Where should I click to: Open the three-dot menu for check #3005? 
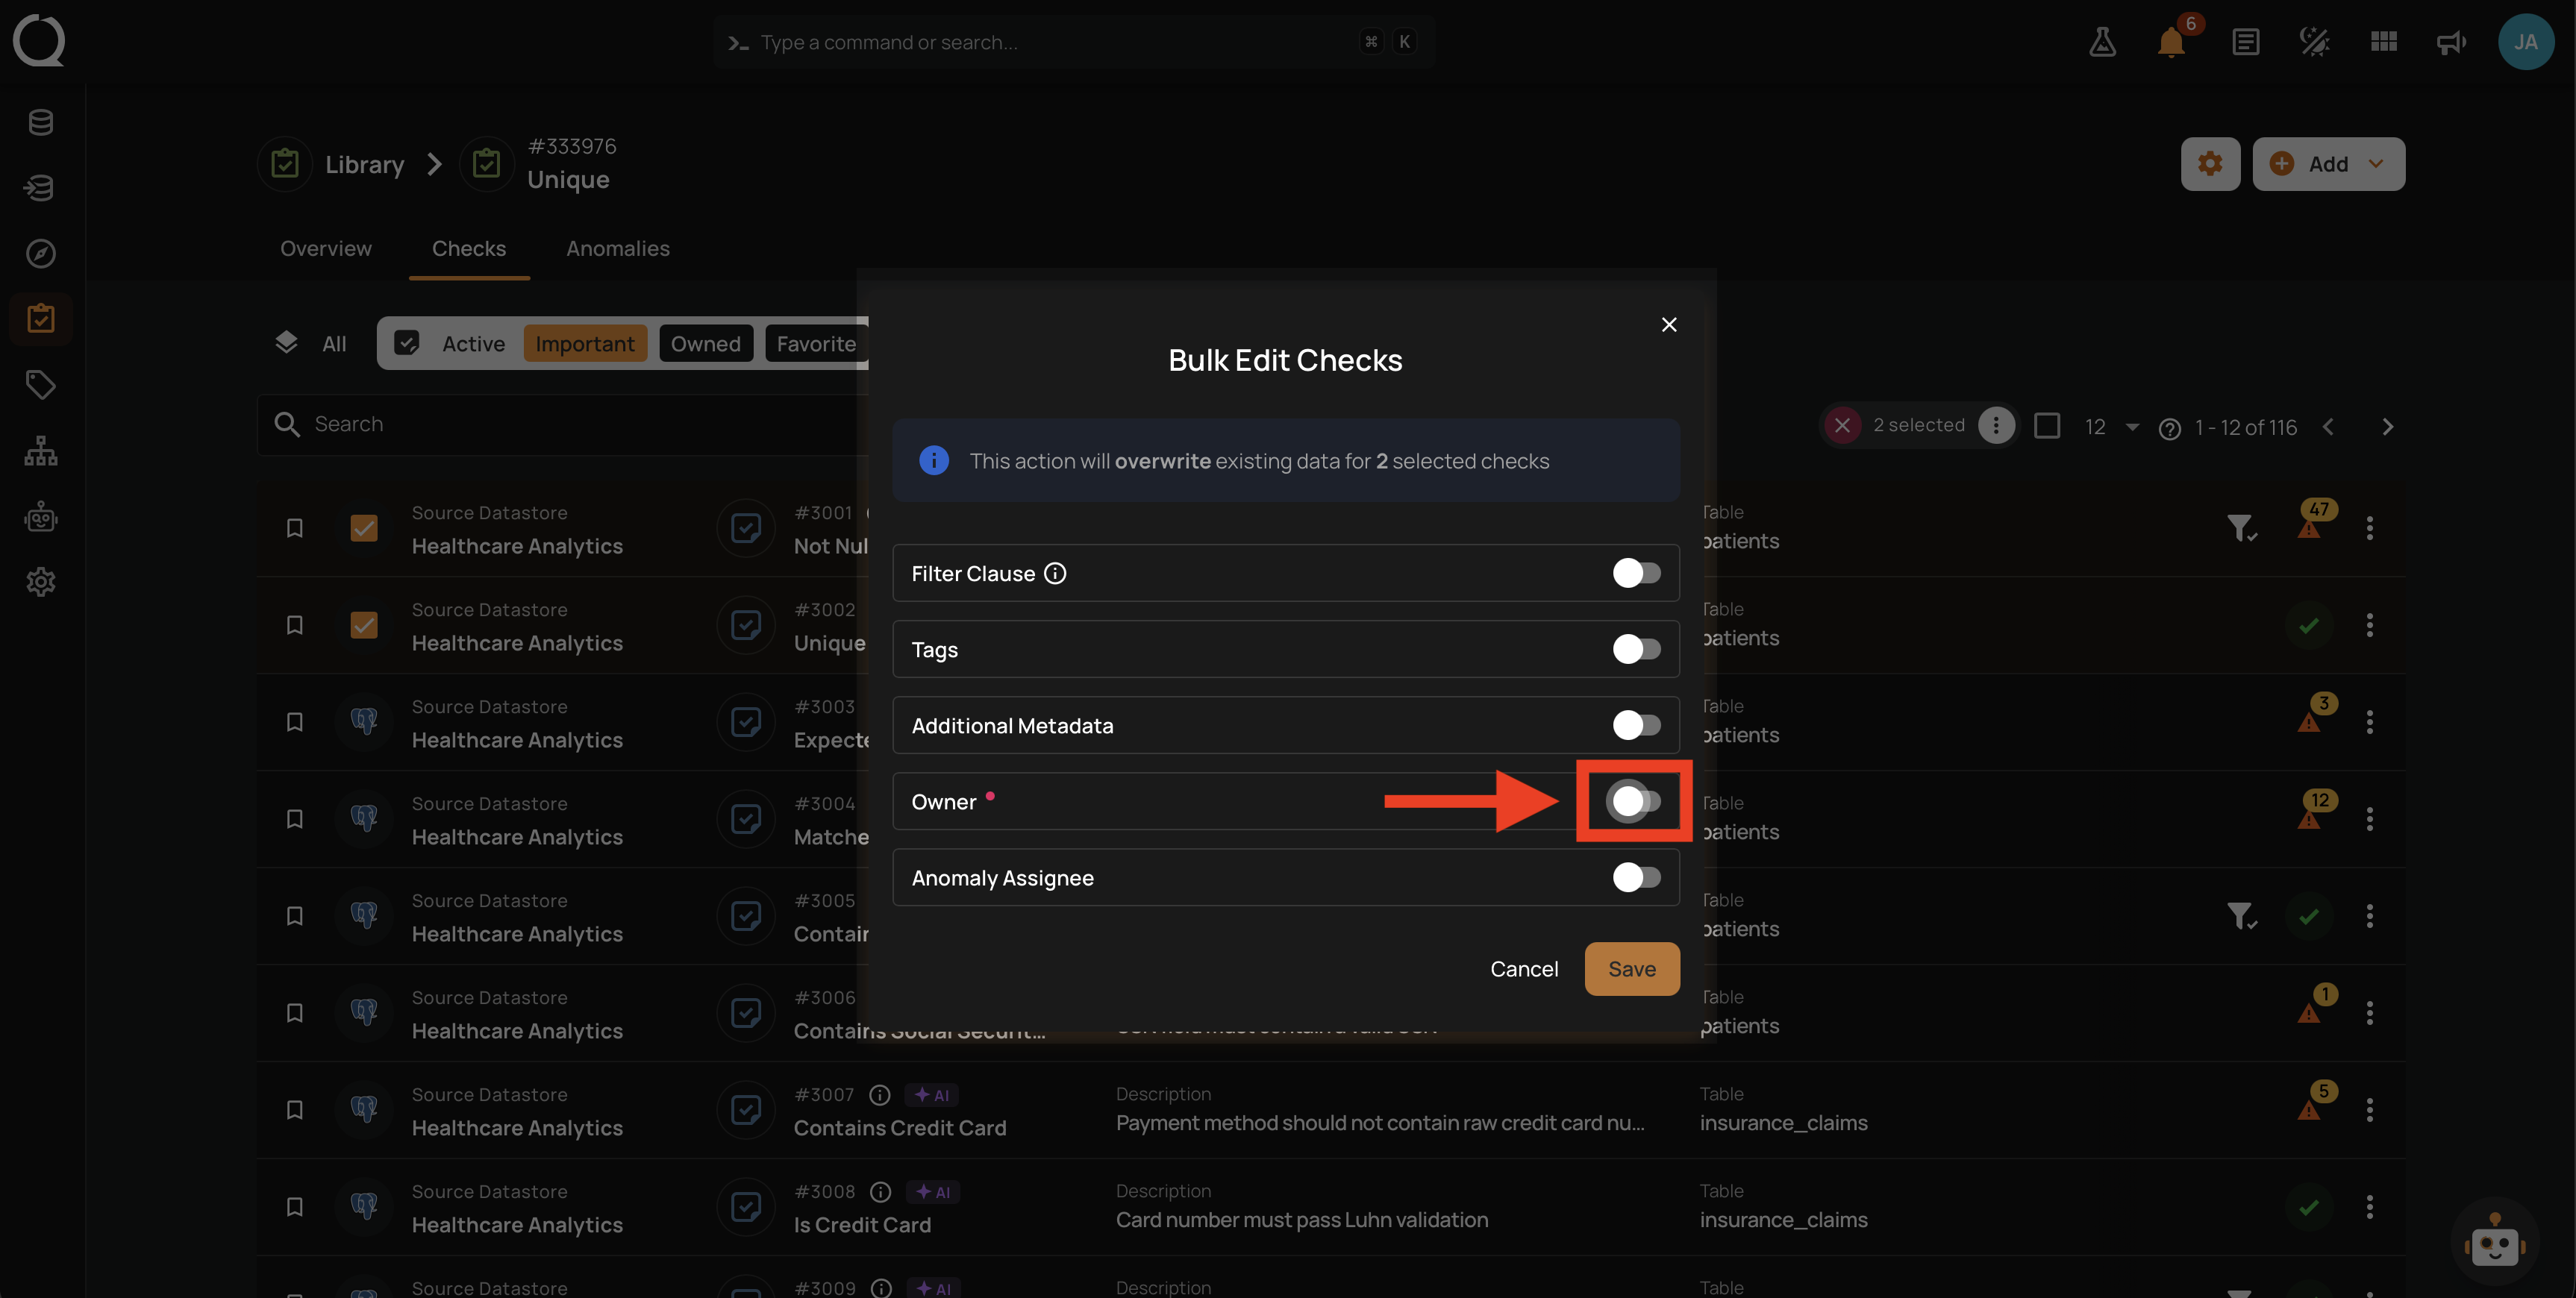(x=2369, y=916)
